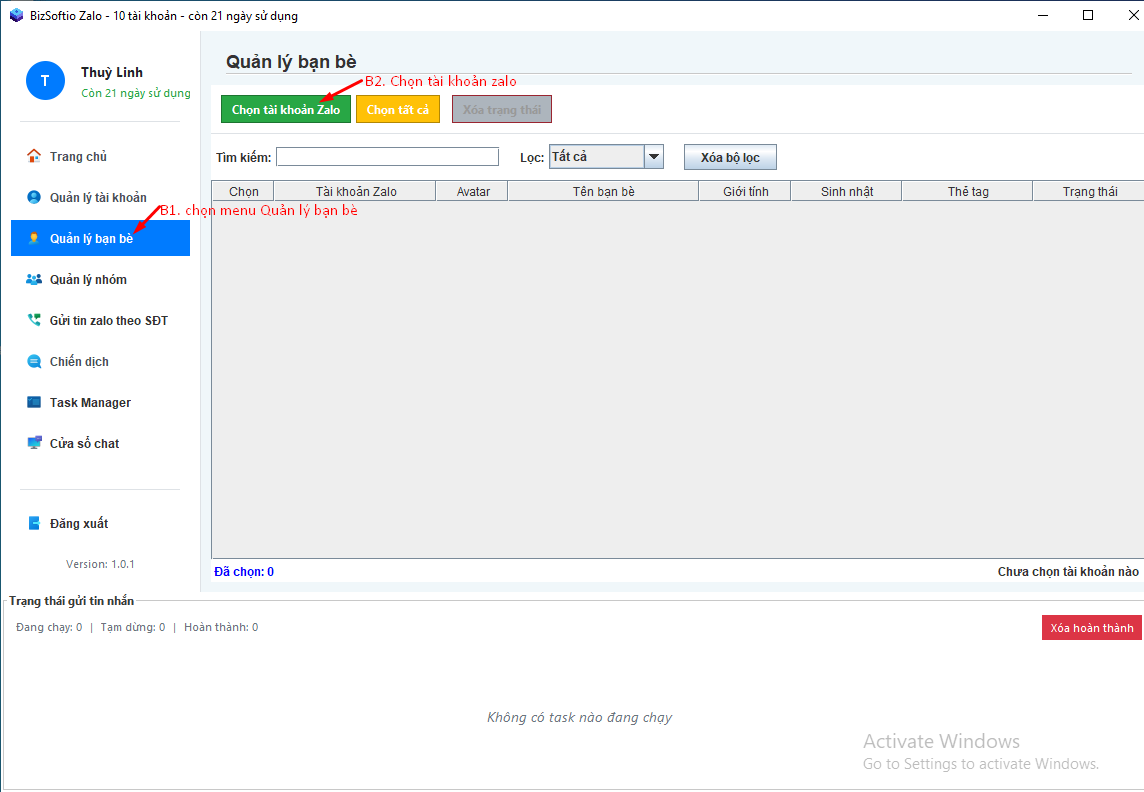Click the Quản lý tài khoản icon
The height and width of the screenshot is (792, 1144).
[34, 197]
